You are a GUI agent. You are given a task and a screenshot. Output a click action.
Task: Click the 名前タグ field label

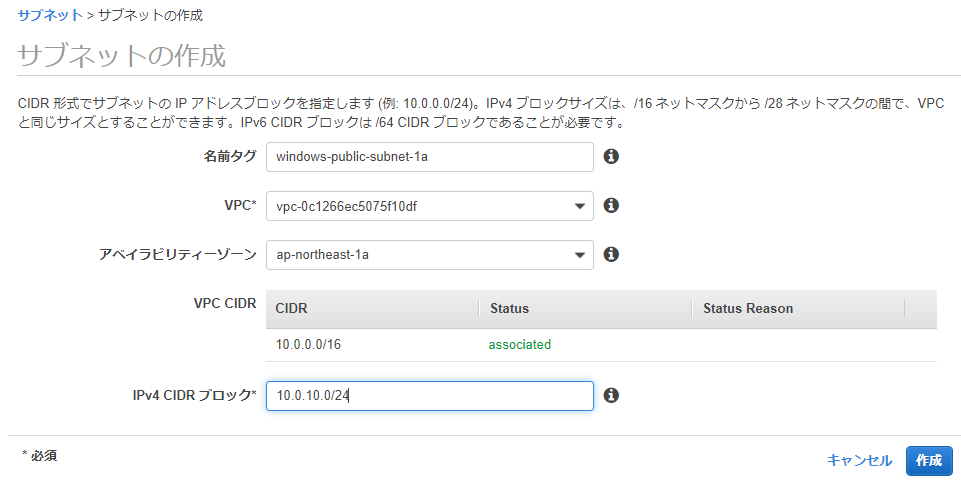pyautogui.click(x=230, y=156)
